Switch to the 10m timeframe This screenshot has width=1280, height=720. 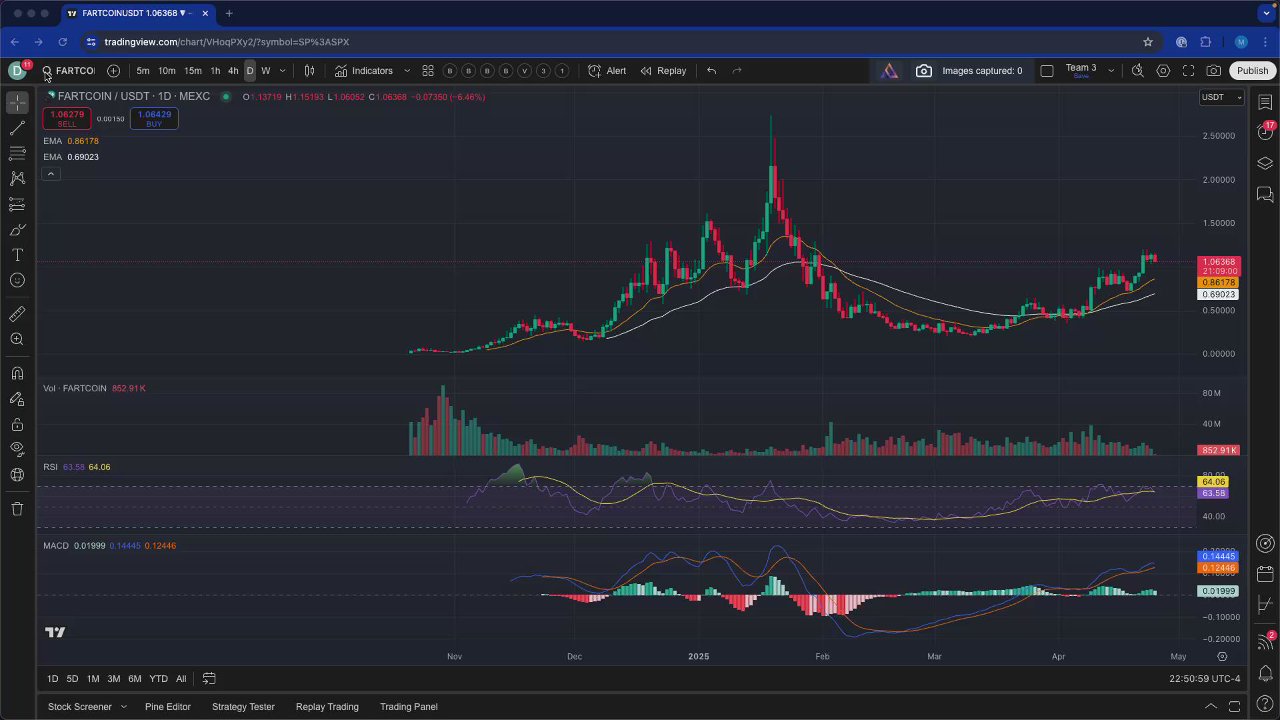coord(167,71)
